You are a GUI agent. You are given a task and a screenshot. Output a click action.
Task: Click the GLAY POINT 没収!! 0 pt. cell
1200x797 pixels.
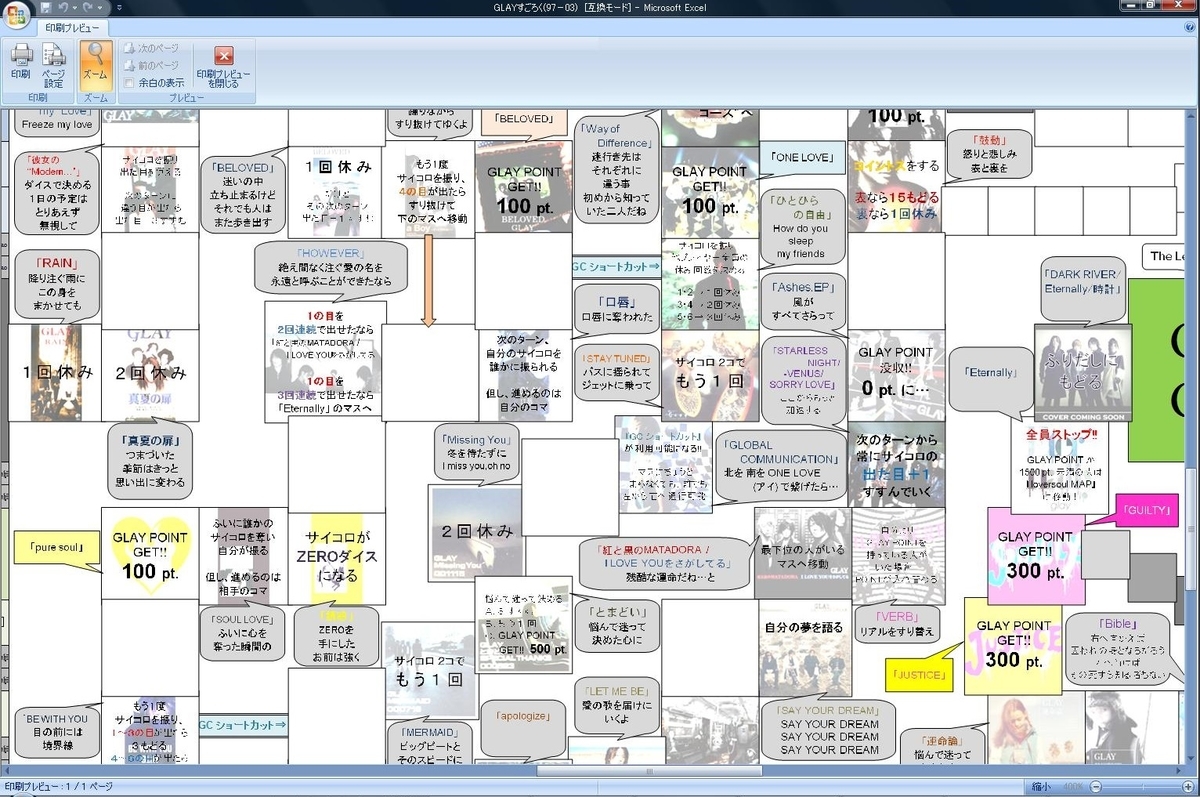tap(895, 374)
